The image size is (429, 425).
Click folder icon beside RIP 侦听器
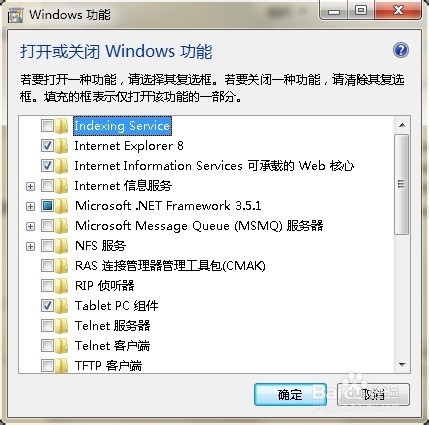(62, 286)
